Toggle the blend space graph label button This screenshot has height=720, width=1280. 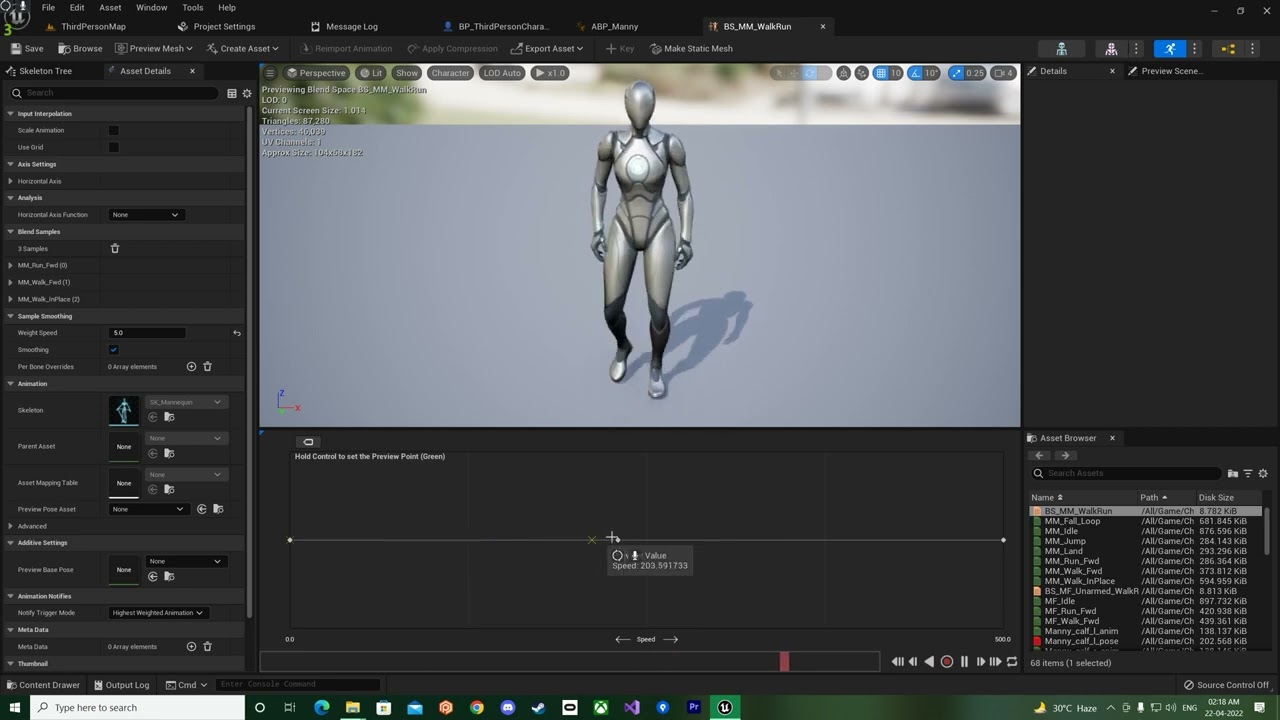coord(308,442)
